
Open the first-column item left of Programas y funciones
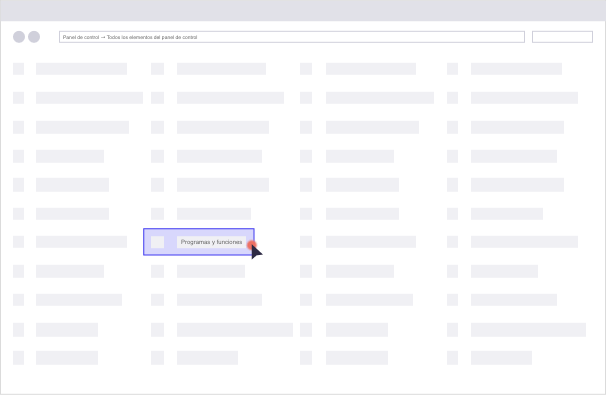81,242
